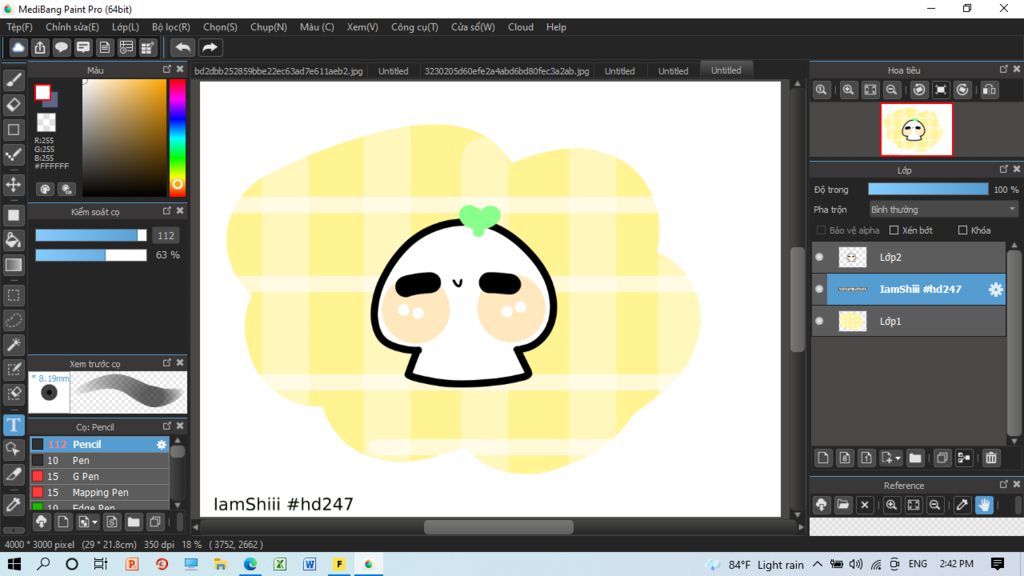The width and height of the screenshot is (1024, 576).
Task: Open reference image folder icon
Action: point(843,505)
